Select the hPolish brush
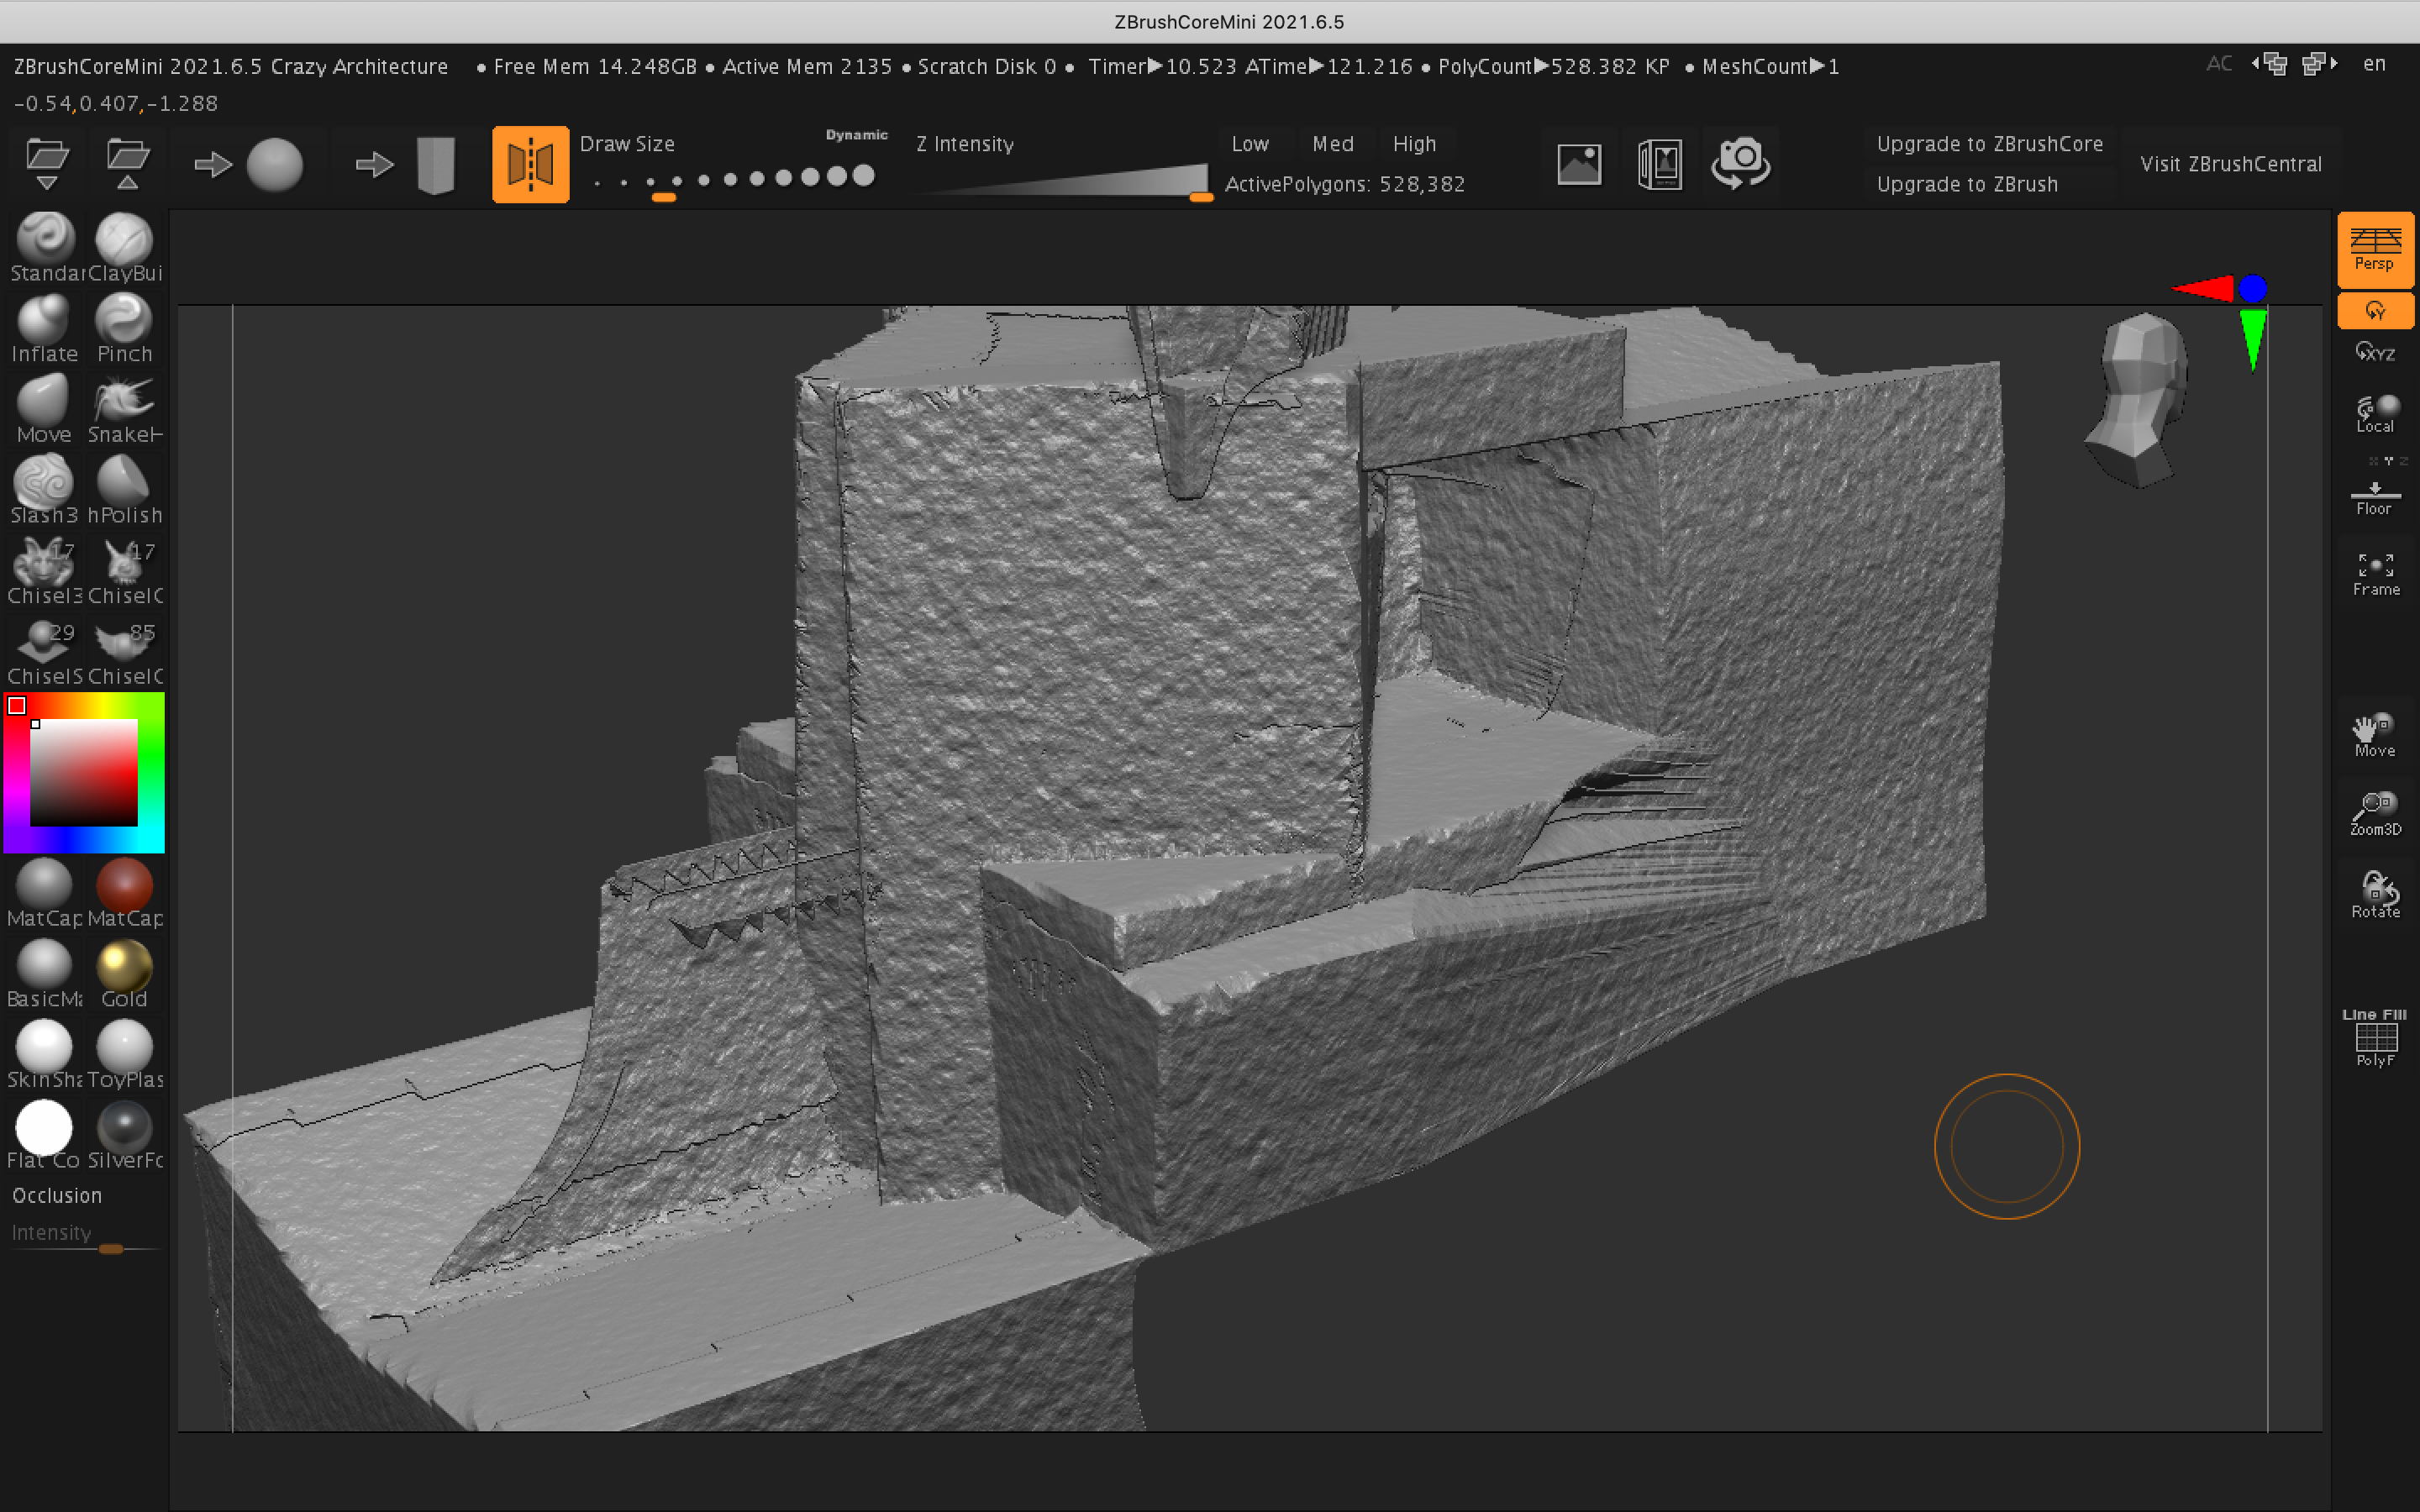 124,490
